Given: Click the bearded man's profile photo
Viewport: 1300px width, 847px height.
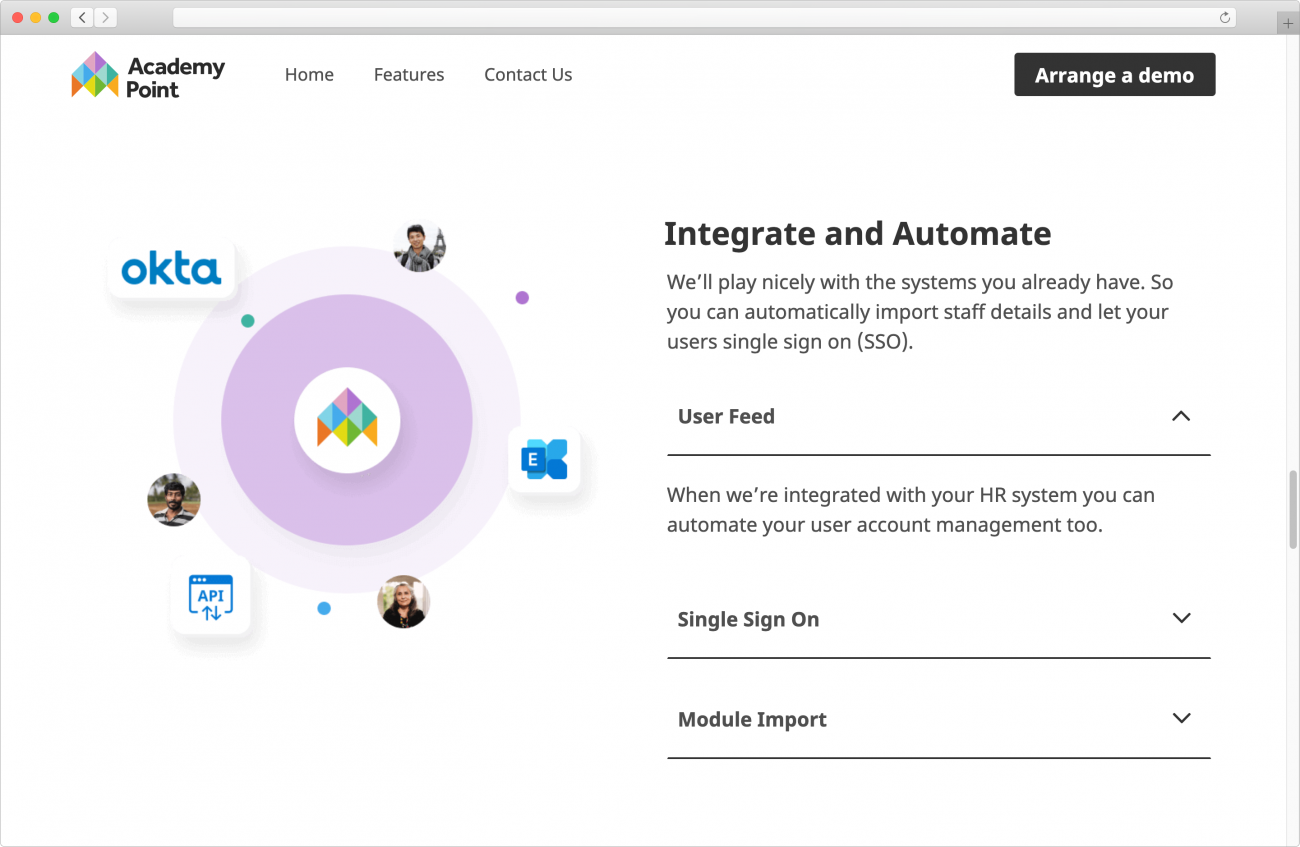Looking at the screenshot, I should coord(174,499).
